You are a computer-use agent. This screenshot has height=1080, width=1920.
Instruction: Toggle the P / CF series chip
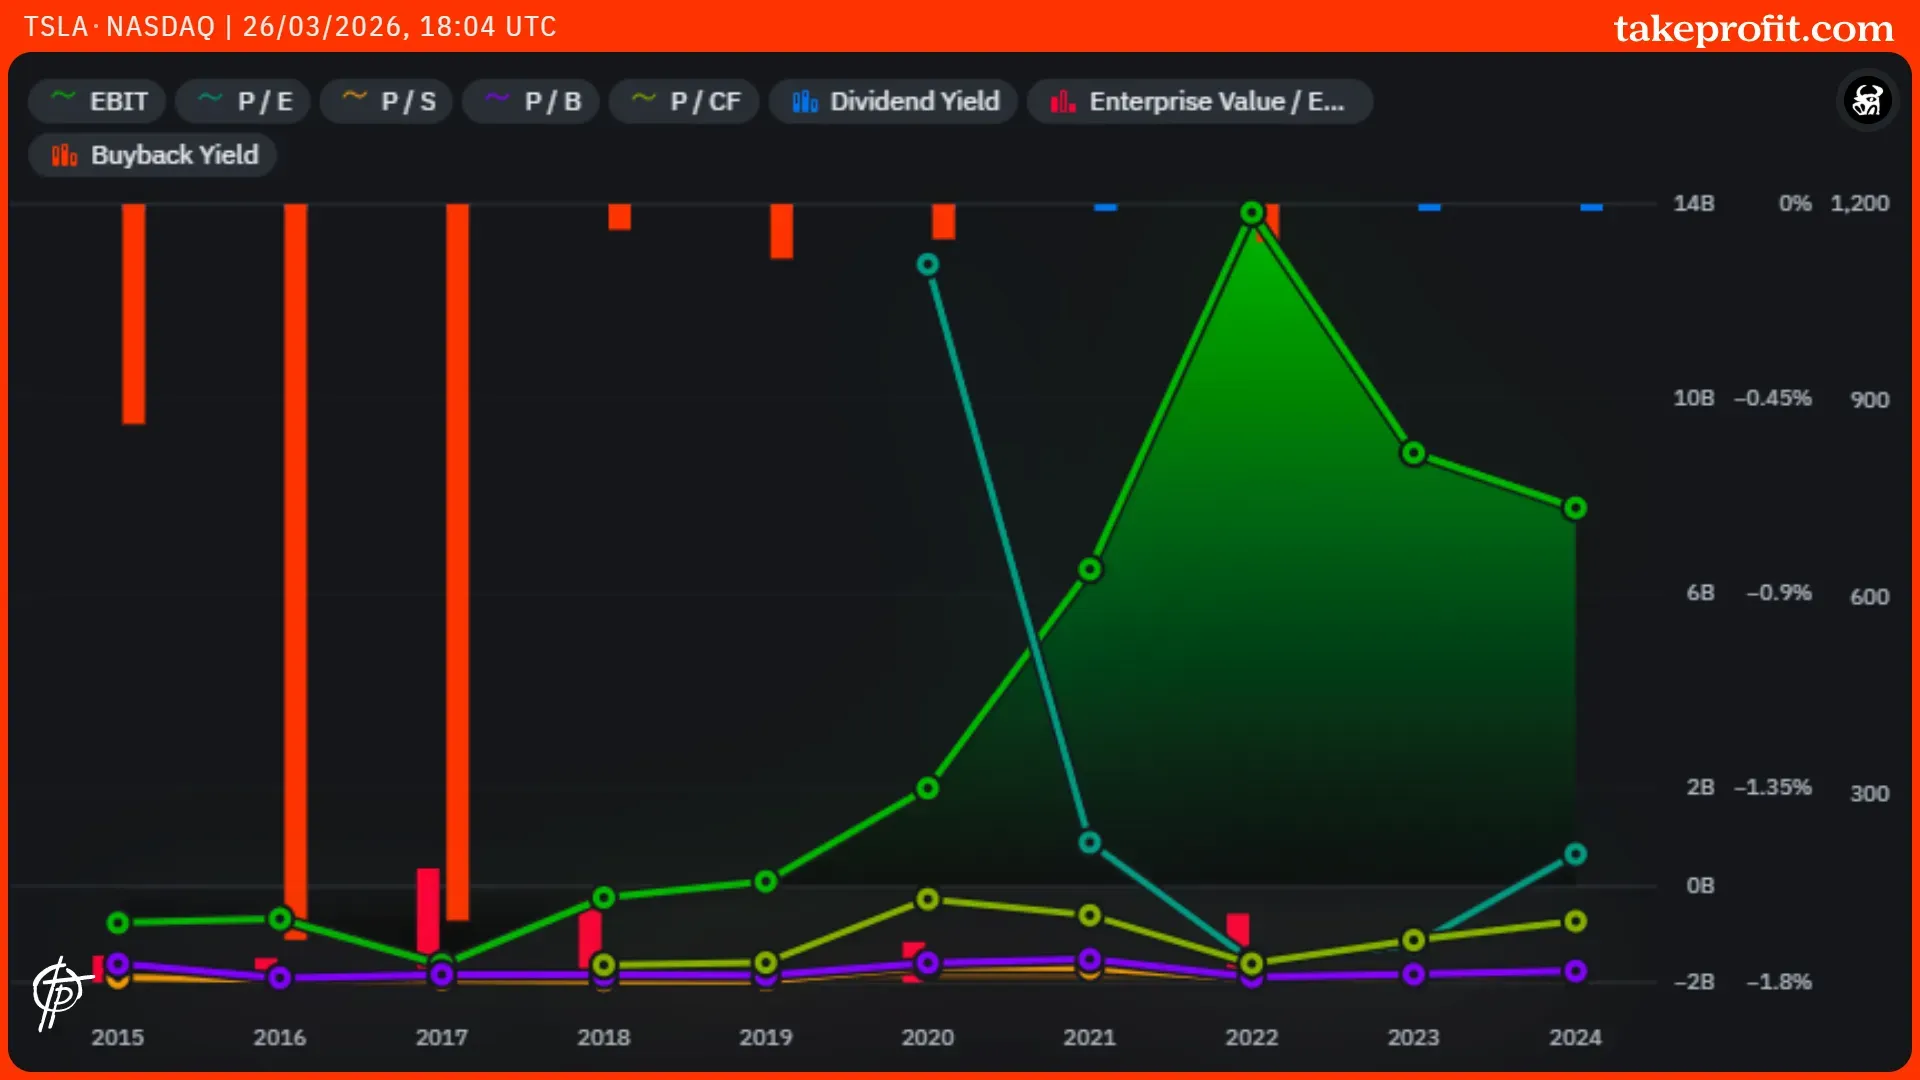click(684, 101)
